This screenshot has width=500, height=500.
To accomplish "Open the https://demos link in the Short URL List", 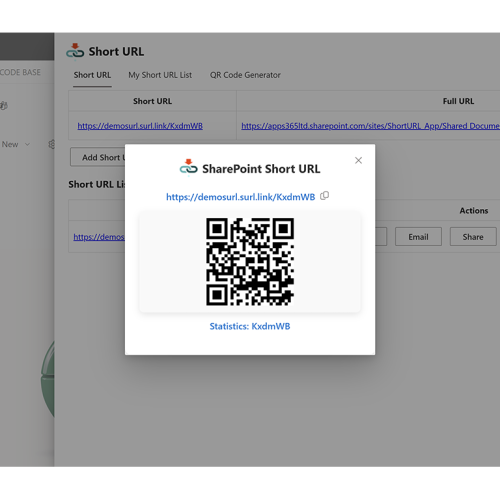I will coord(99,237).
